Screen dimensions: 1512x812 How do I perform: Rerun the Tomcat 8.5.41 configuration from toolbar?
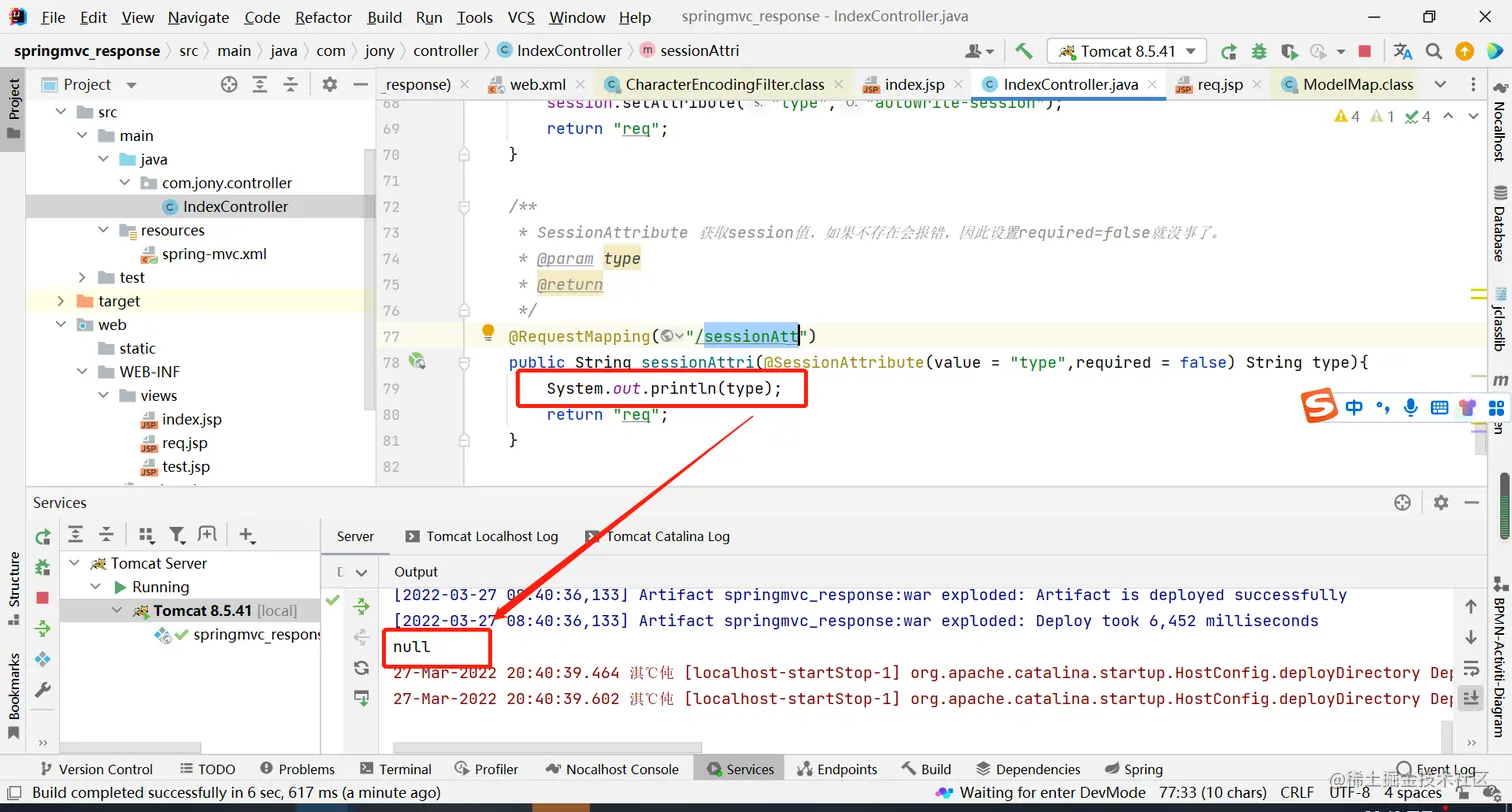tap(1229, 51)
